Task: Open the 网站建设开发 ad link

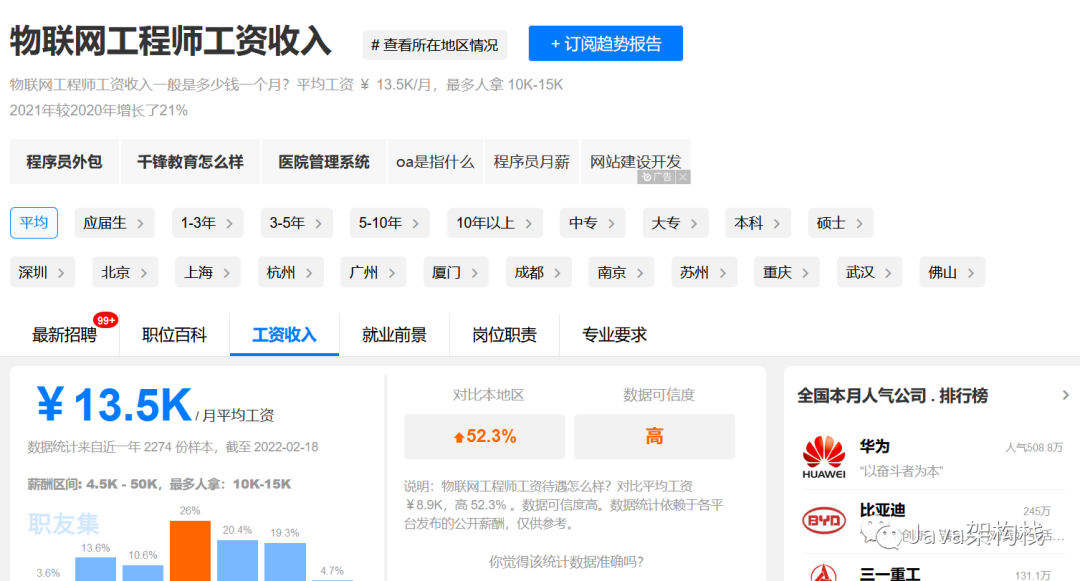Action: coord(636,162)
